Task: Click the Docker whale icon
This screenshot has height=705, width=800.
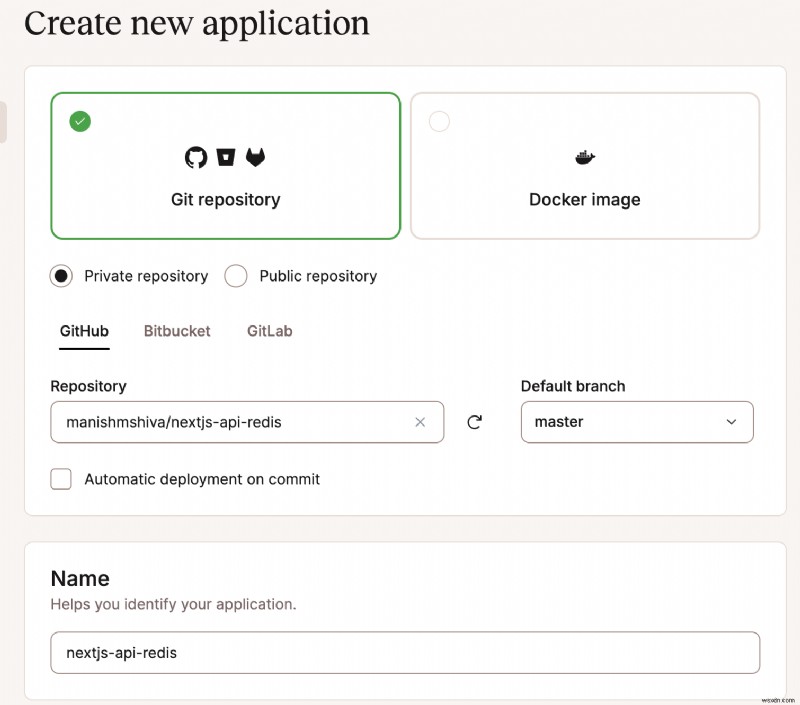Action: (x=585, y=157)
